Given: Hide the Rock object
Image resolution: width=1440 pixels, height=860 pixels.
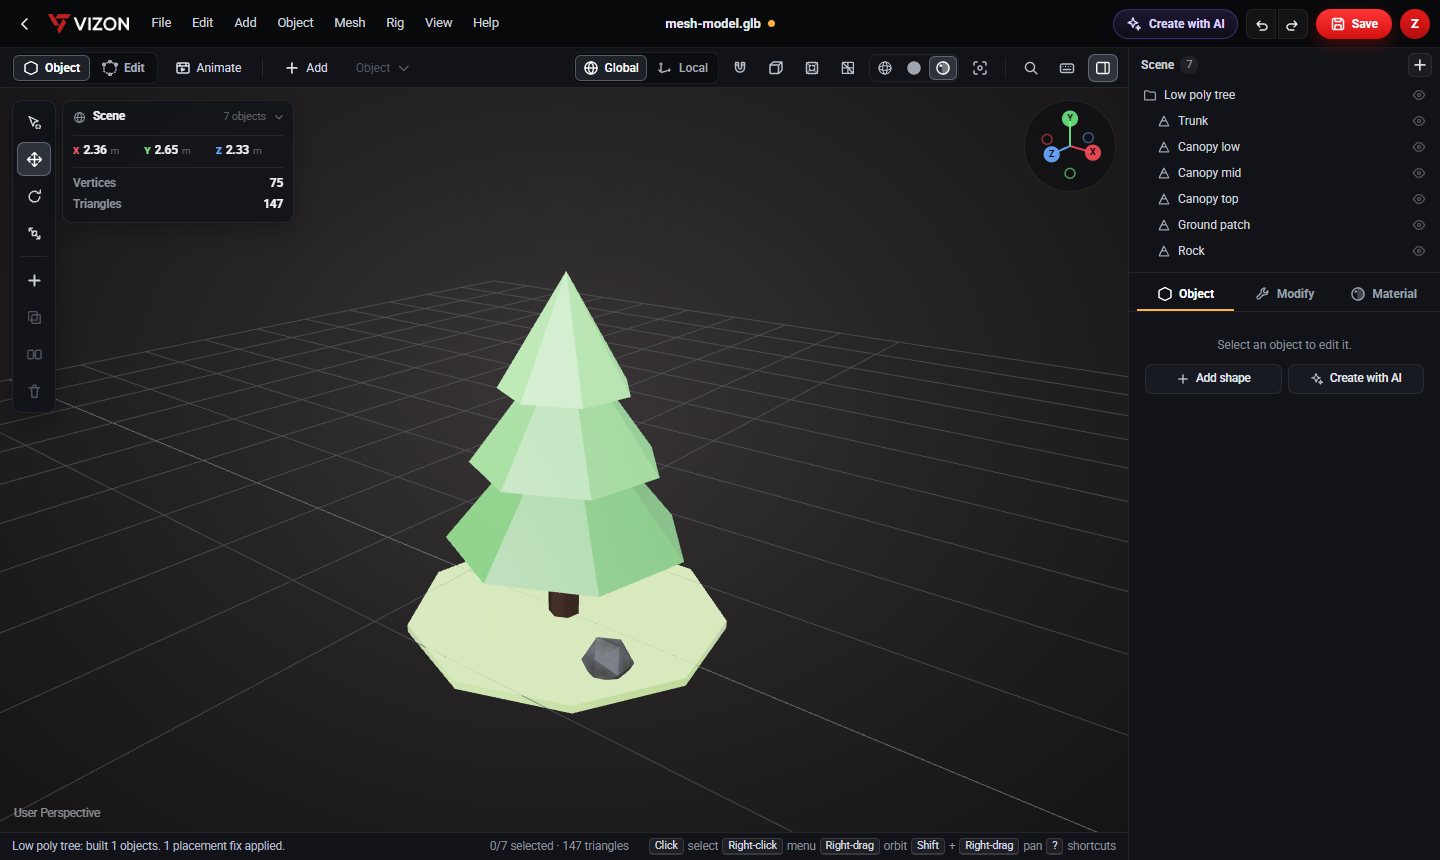Looking at the screenshot, I should tap(1418, 251).
